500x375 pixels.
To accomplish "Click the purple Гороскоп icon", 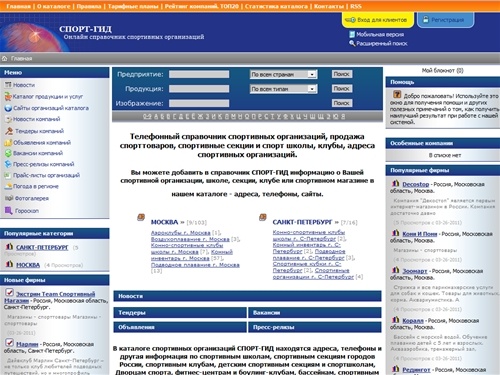I will click(9, 210).
